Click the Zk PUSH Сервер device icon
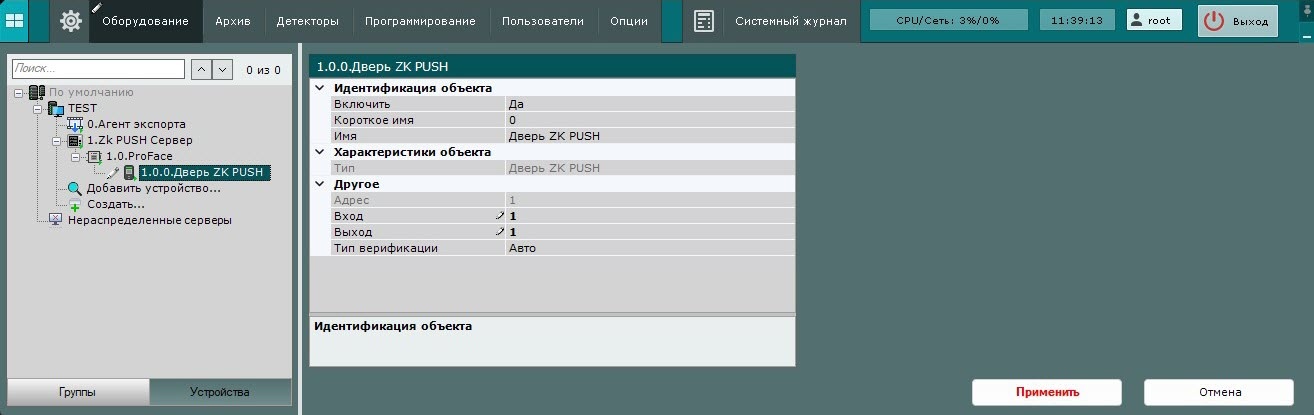1314x415 pixels. [x=75, y=141]
